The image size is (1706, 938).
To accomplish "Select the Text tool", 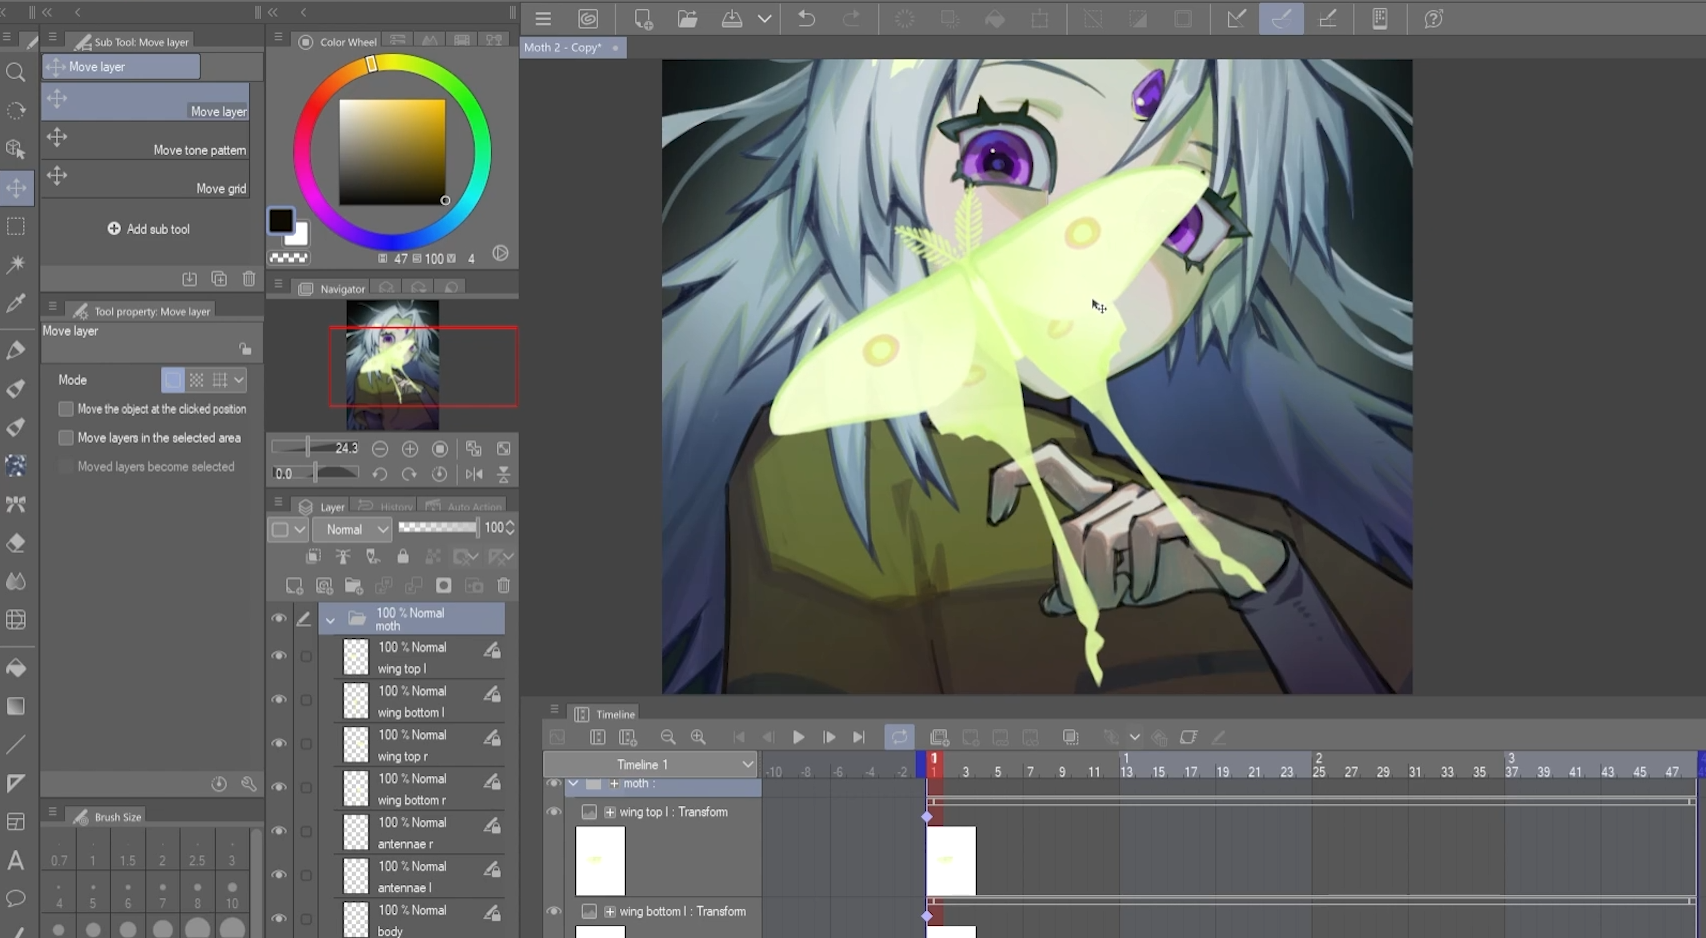I will click(16, 860).
